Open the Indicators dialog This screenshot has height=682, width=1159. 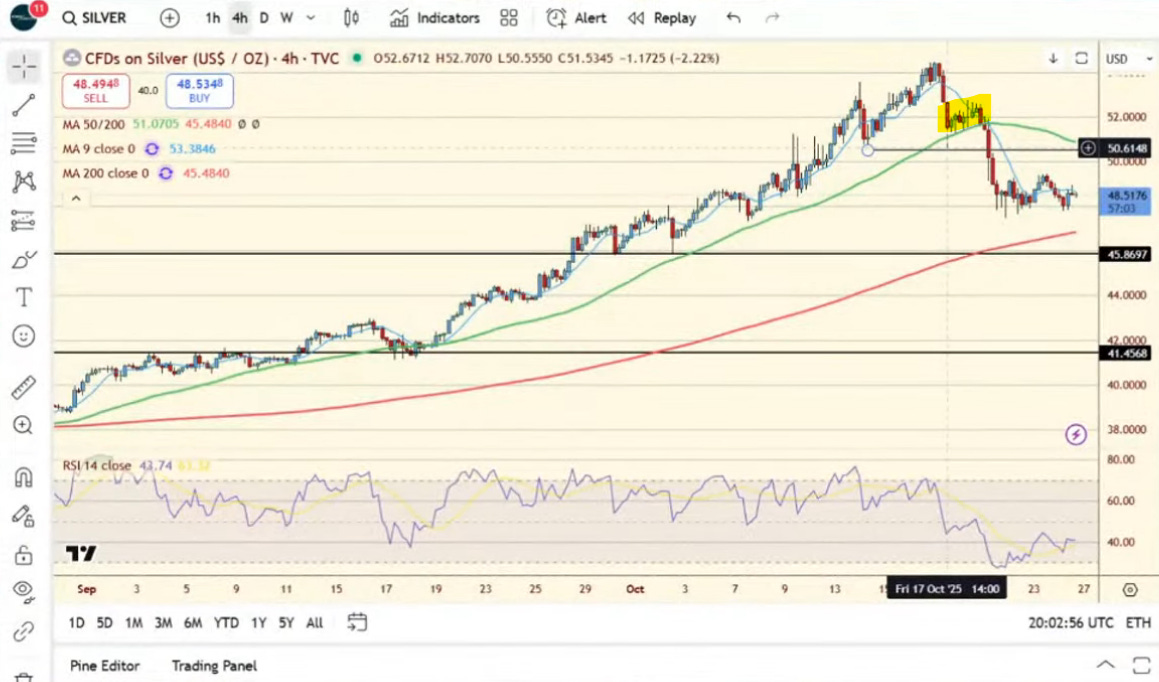point(435,18)
